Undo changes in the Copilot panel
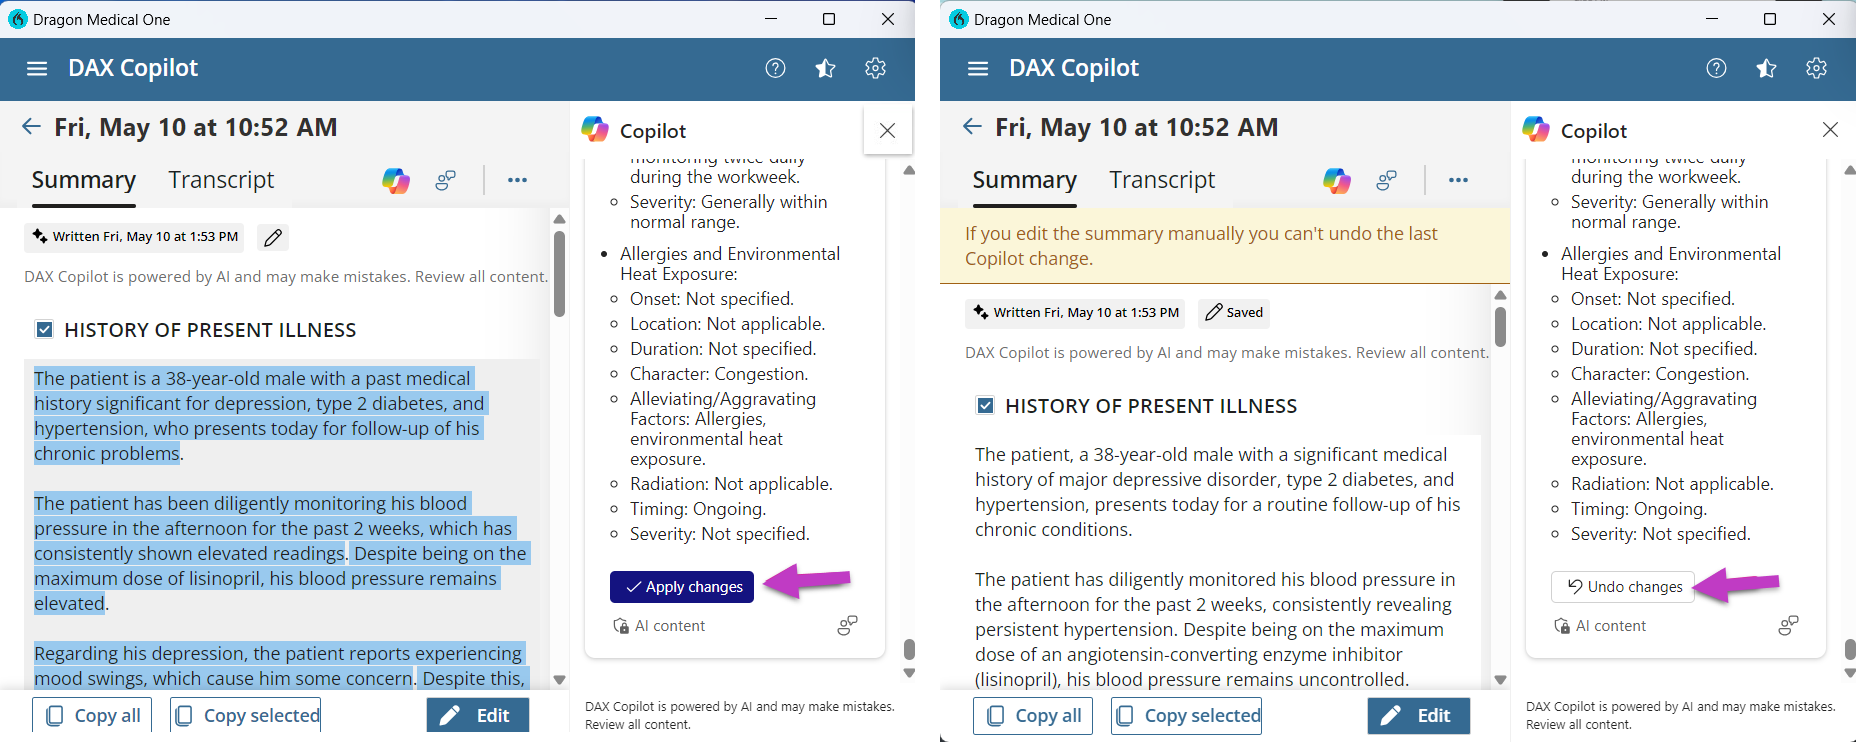Image resolution: width=1856 pixels, height=742 pixels. 1622,587
